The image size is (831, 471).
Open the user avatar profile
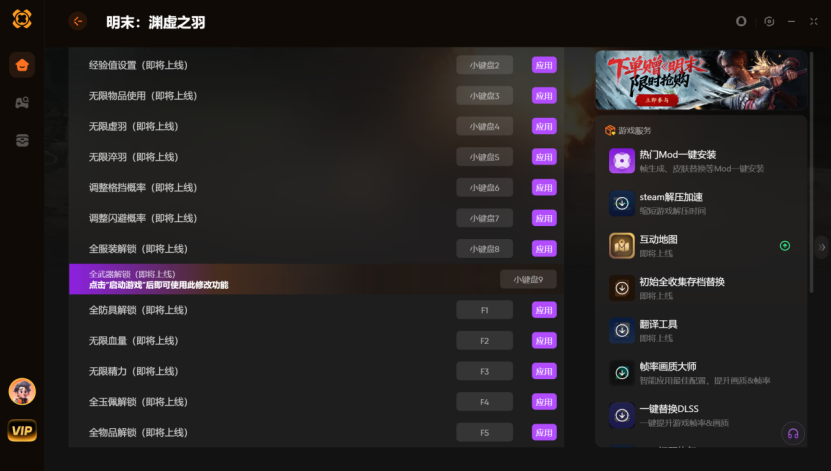[22, 392]
